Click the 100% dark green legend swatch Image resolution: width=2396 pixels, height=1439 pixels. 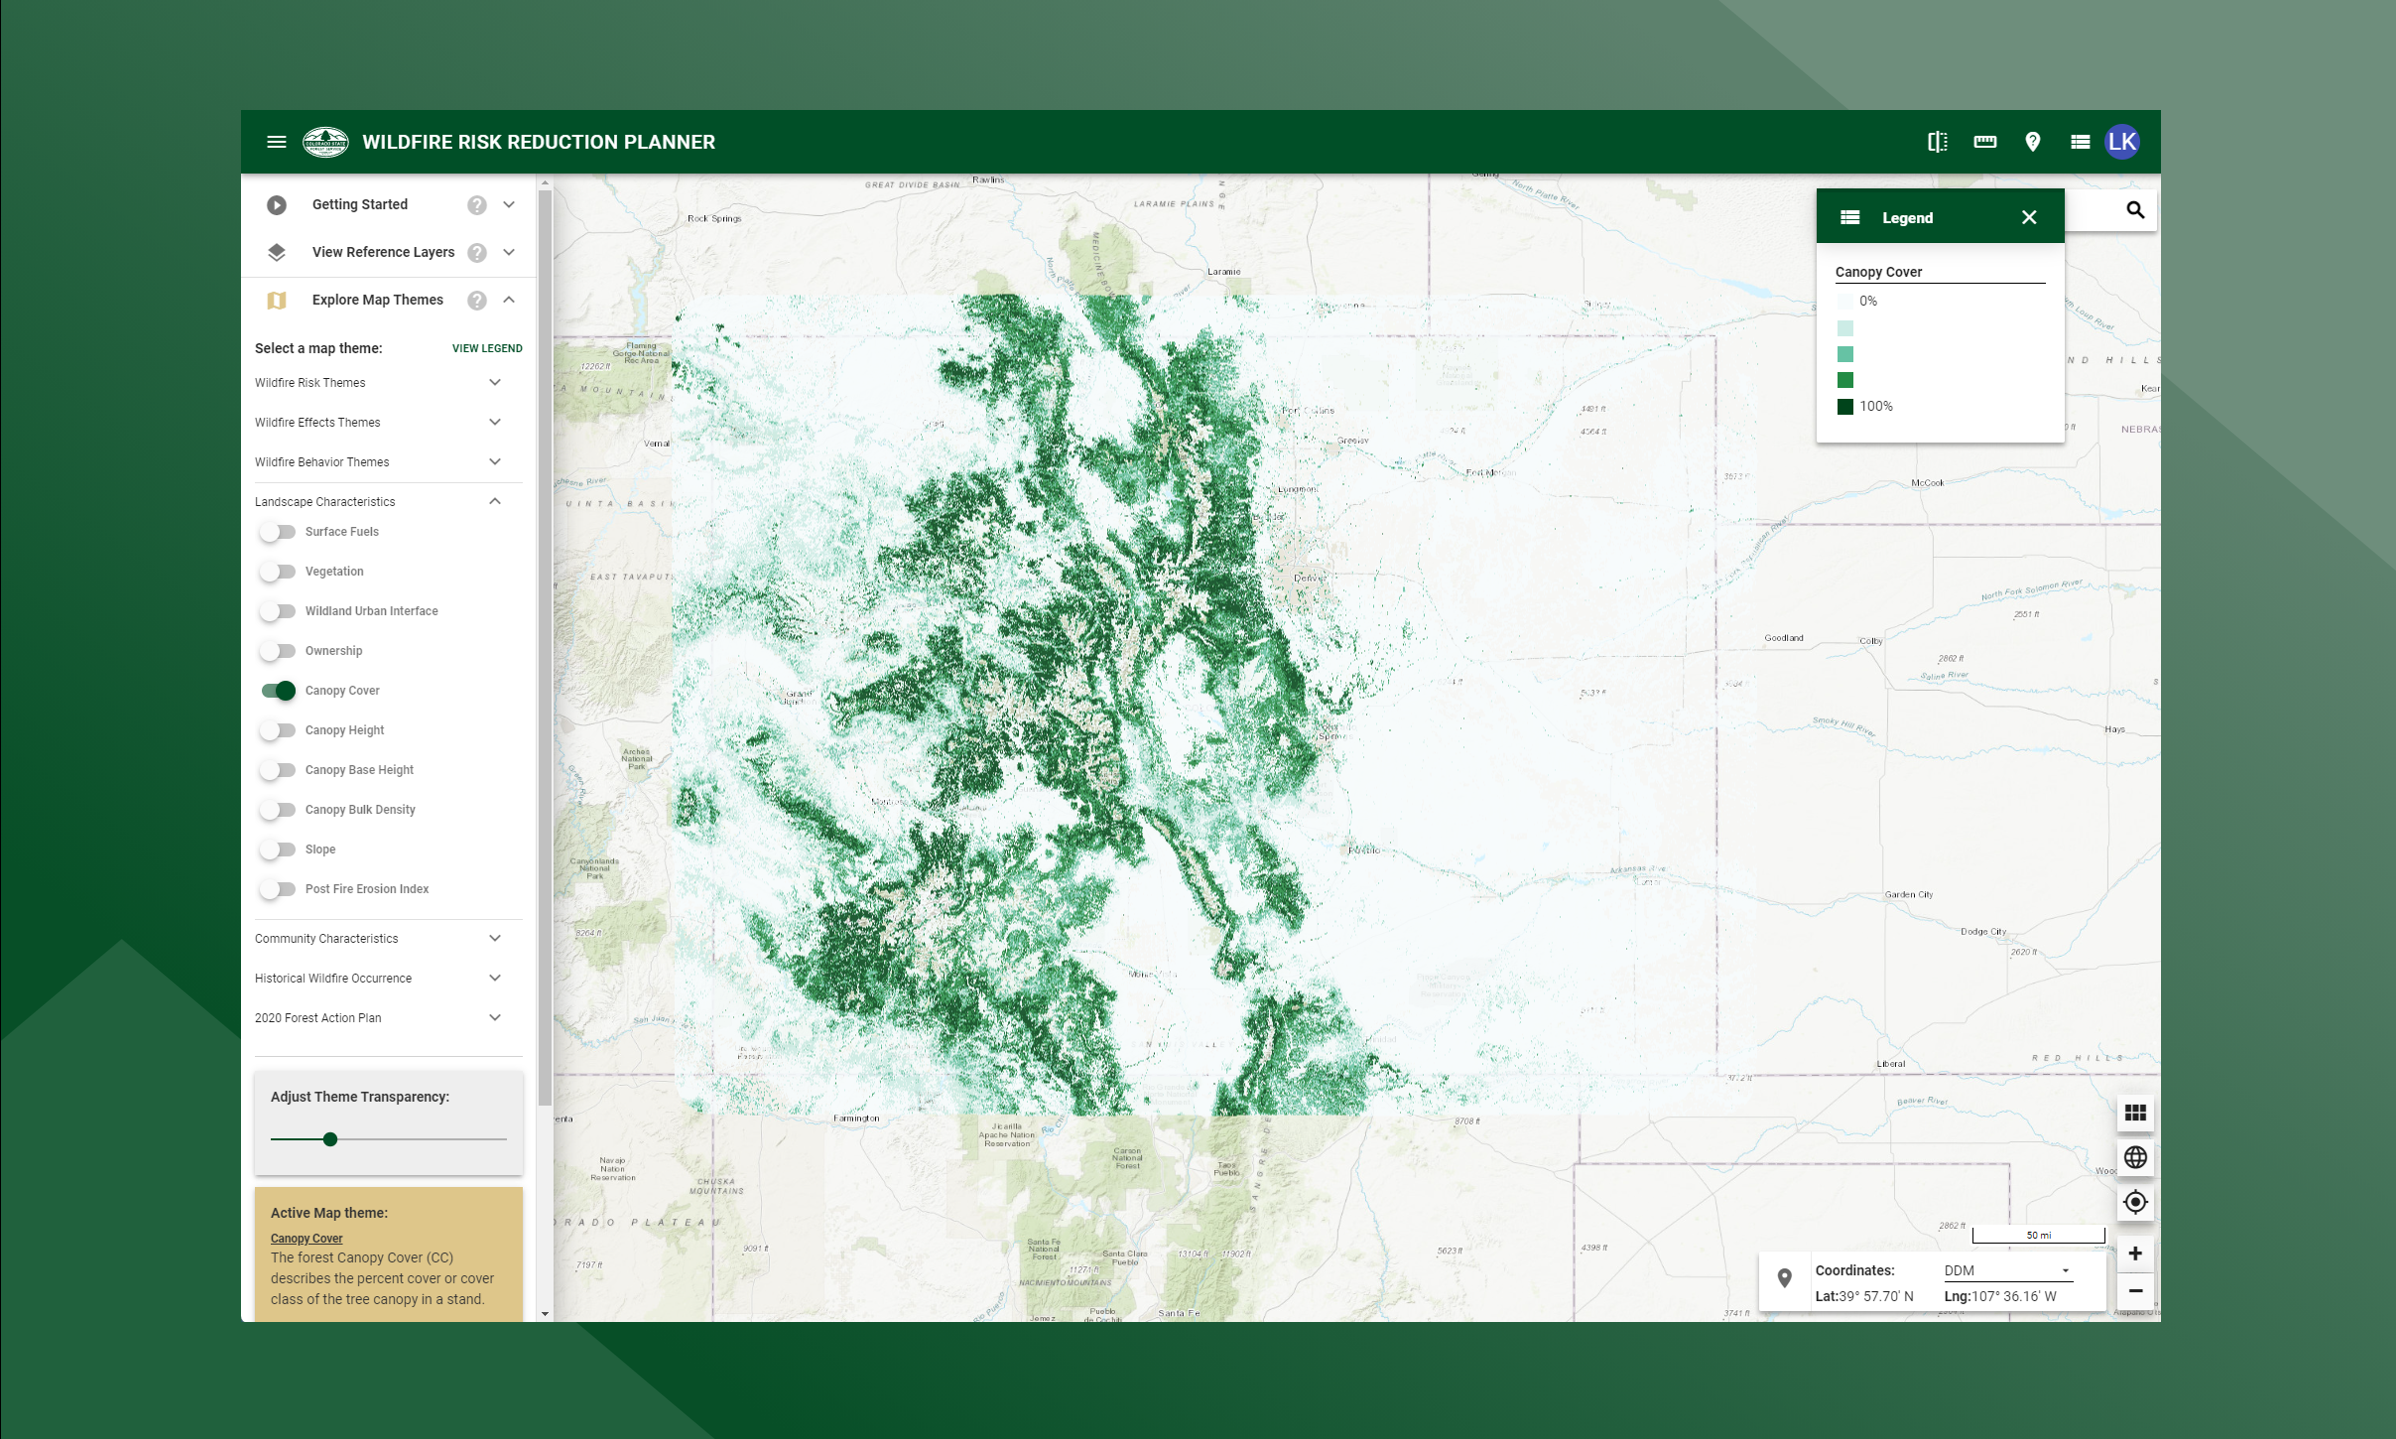[1845, 407]
